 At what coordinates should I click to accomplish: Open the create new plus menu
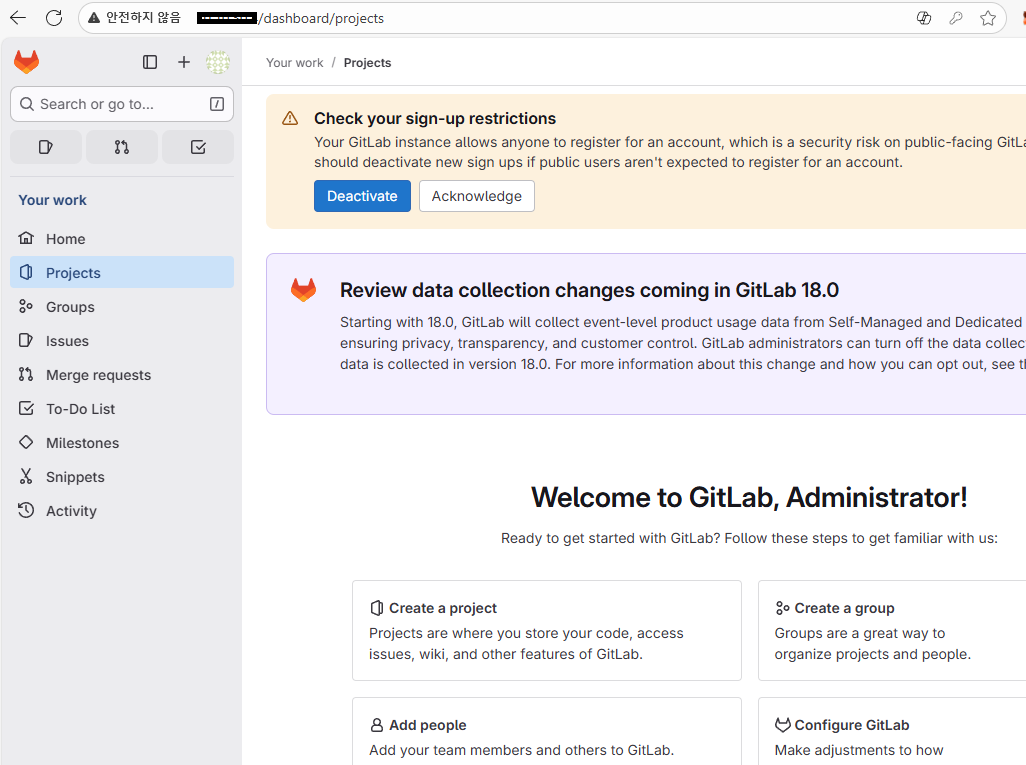pos(184,62)
